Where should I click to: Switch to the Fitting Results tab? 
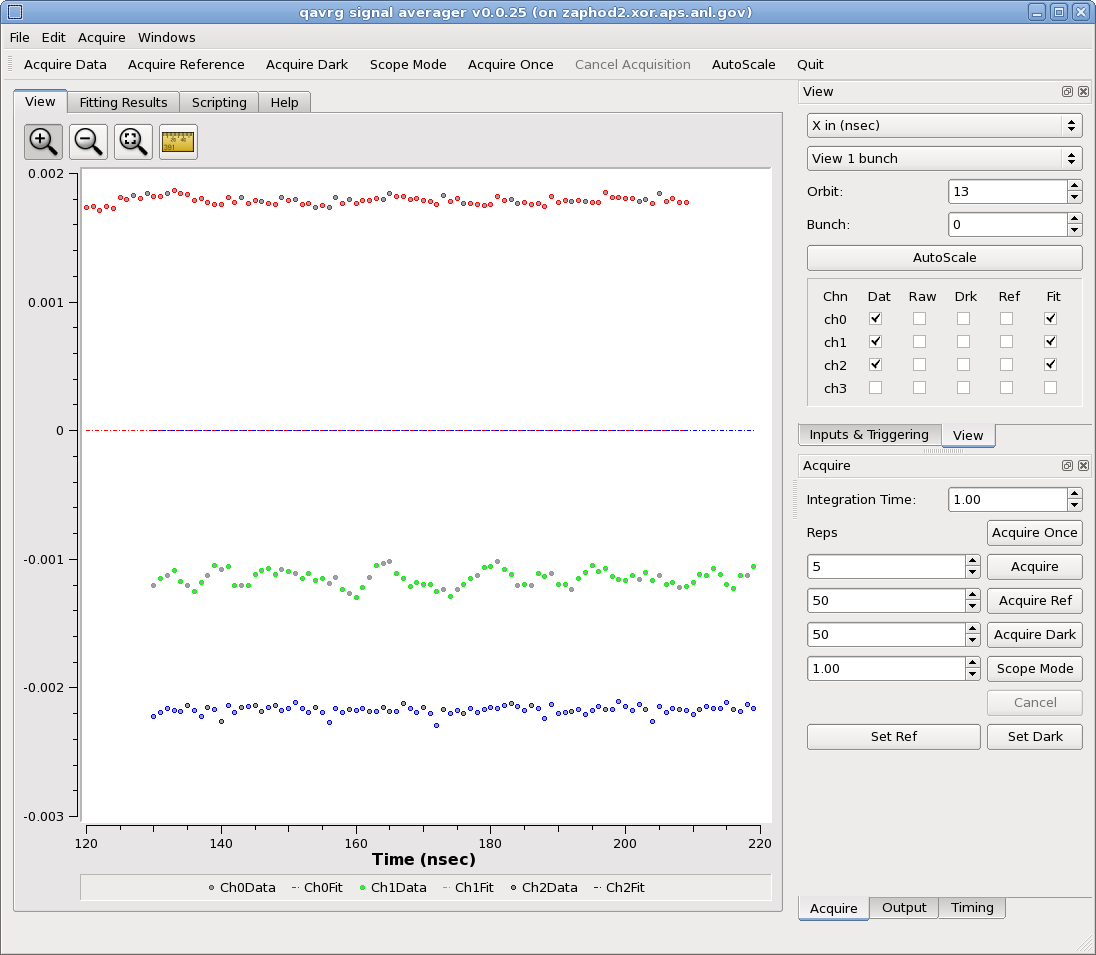coord(123,101)
